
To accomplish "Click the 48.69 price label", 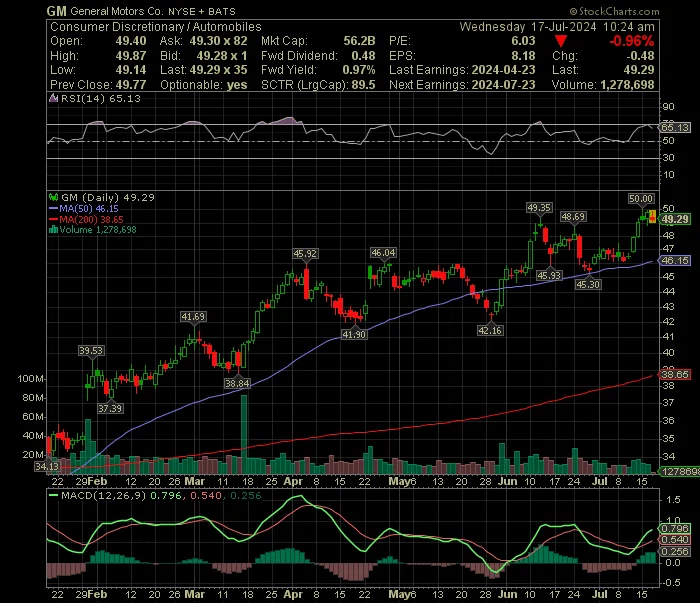I will (x=573, y=217).
